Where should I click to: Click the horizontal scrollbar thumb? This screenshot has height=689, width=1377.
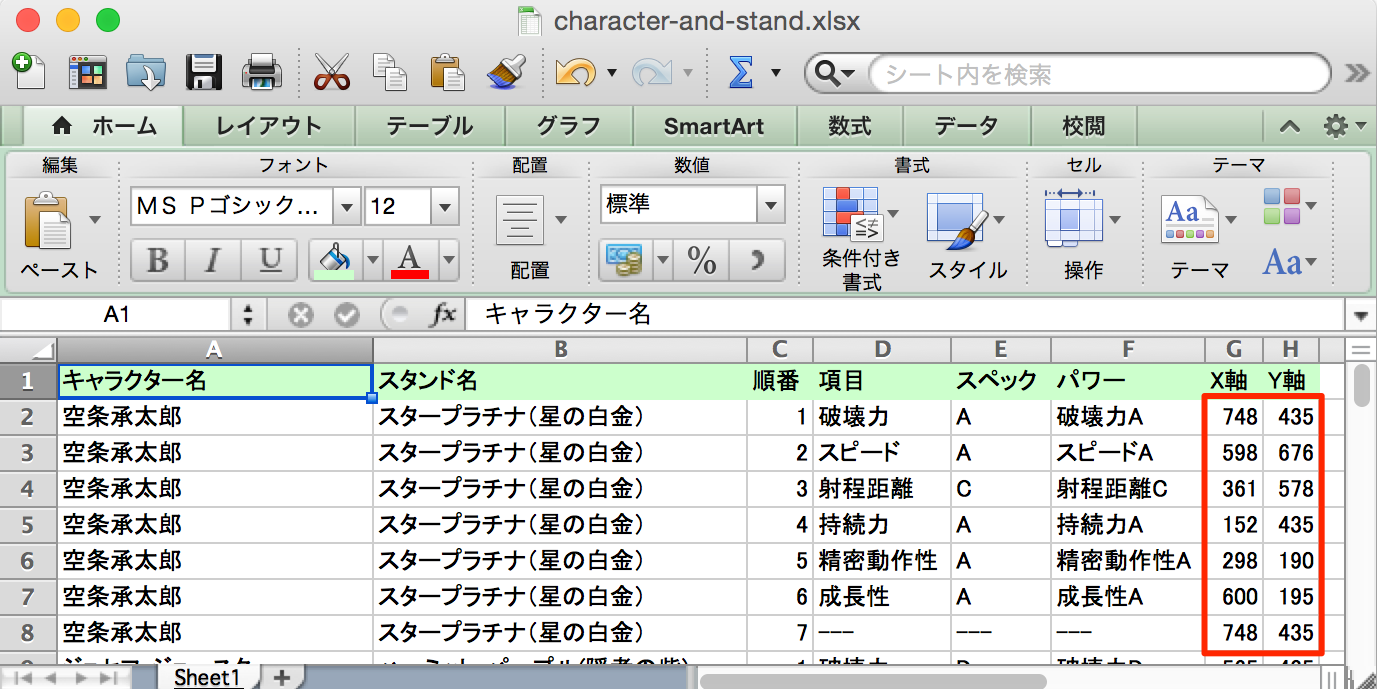pos(872,680)
